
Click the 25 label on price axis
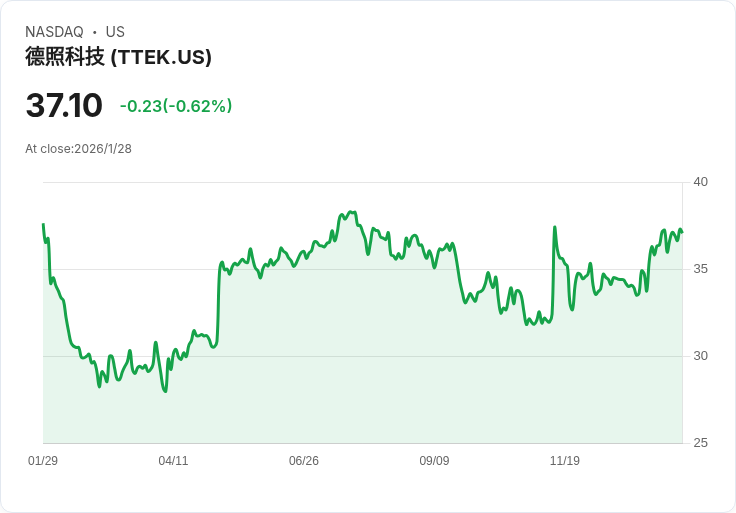(x=700, y=443)
